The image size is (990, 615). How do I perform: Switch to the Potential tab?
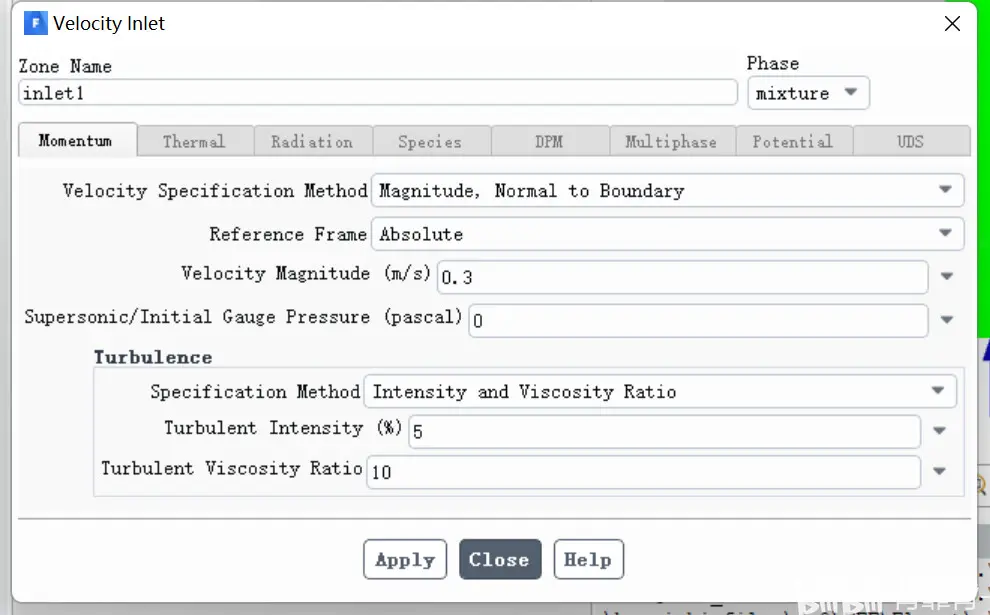click(794, 141)
